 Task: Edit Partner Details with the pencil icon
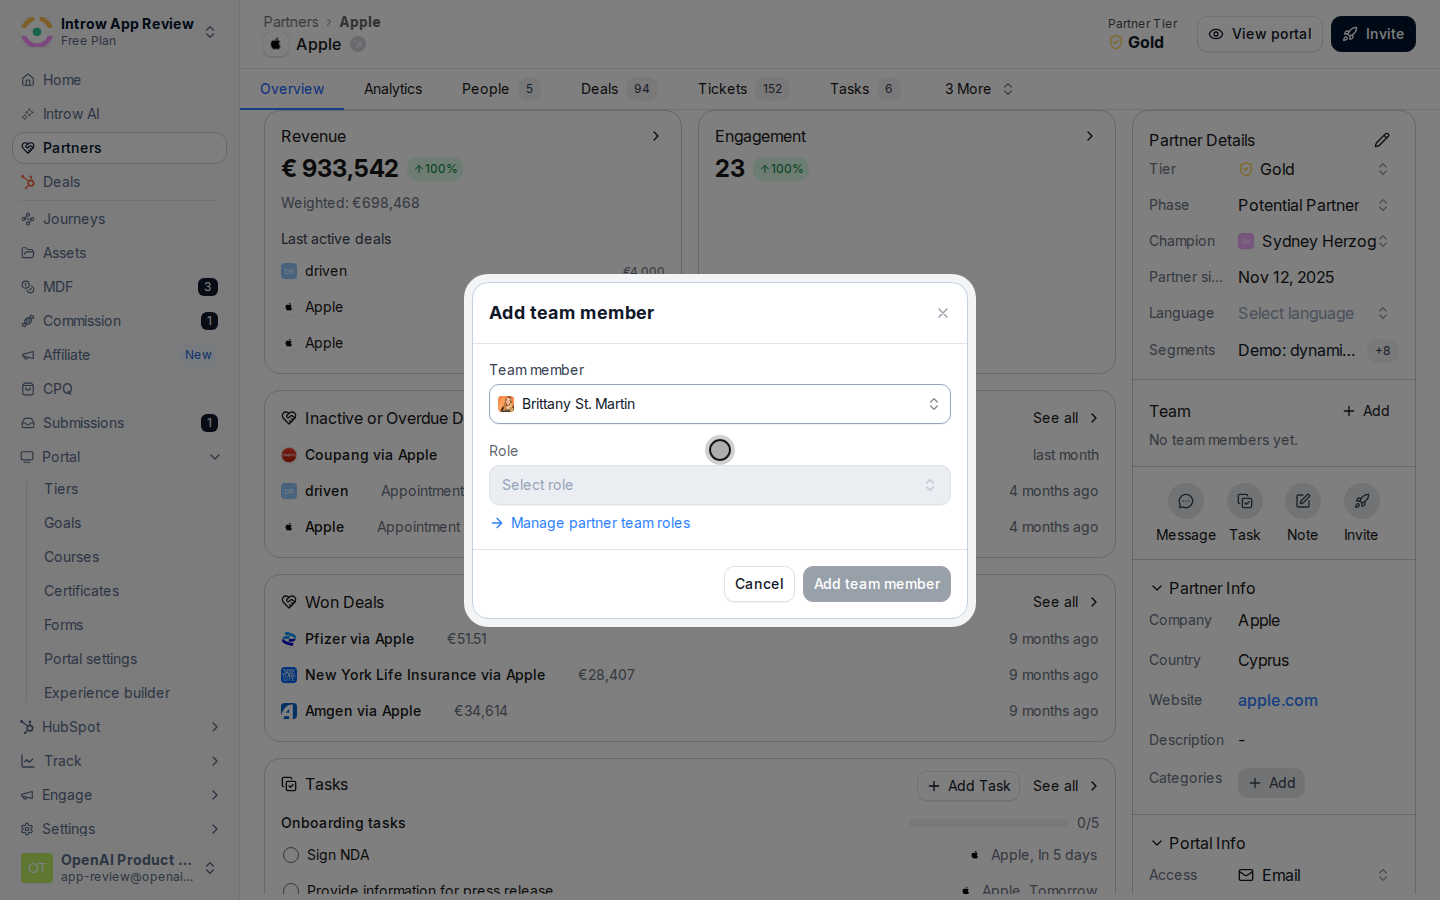1382,140
